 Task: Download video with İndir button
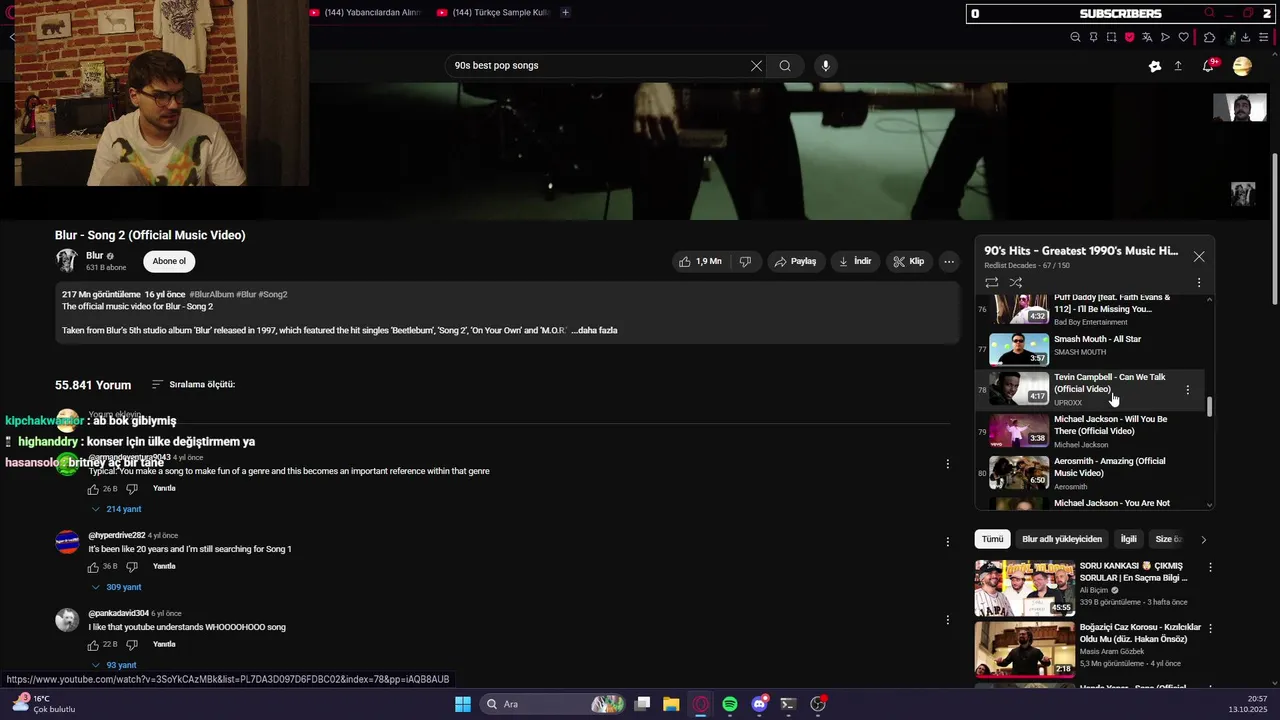(x=855, y=261)
